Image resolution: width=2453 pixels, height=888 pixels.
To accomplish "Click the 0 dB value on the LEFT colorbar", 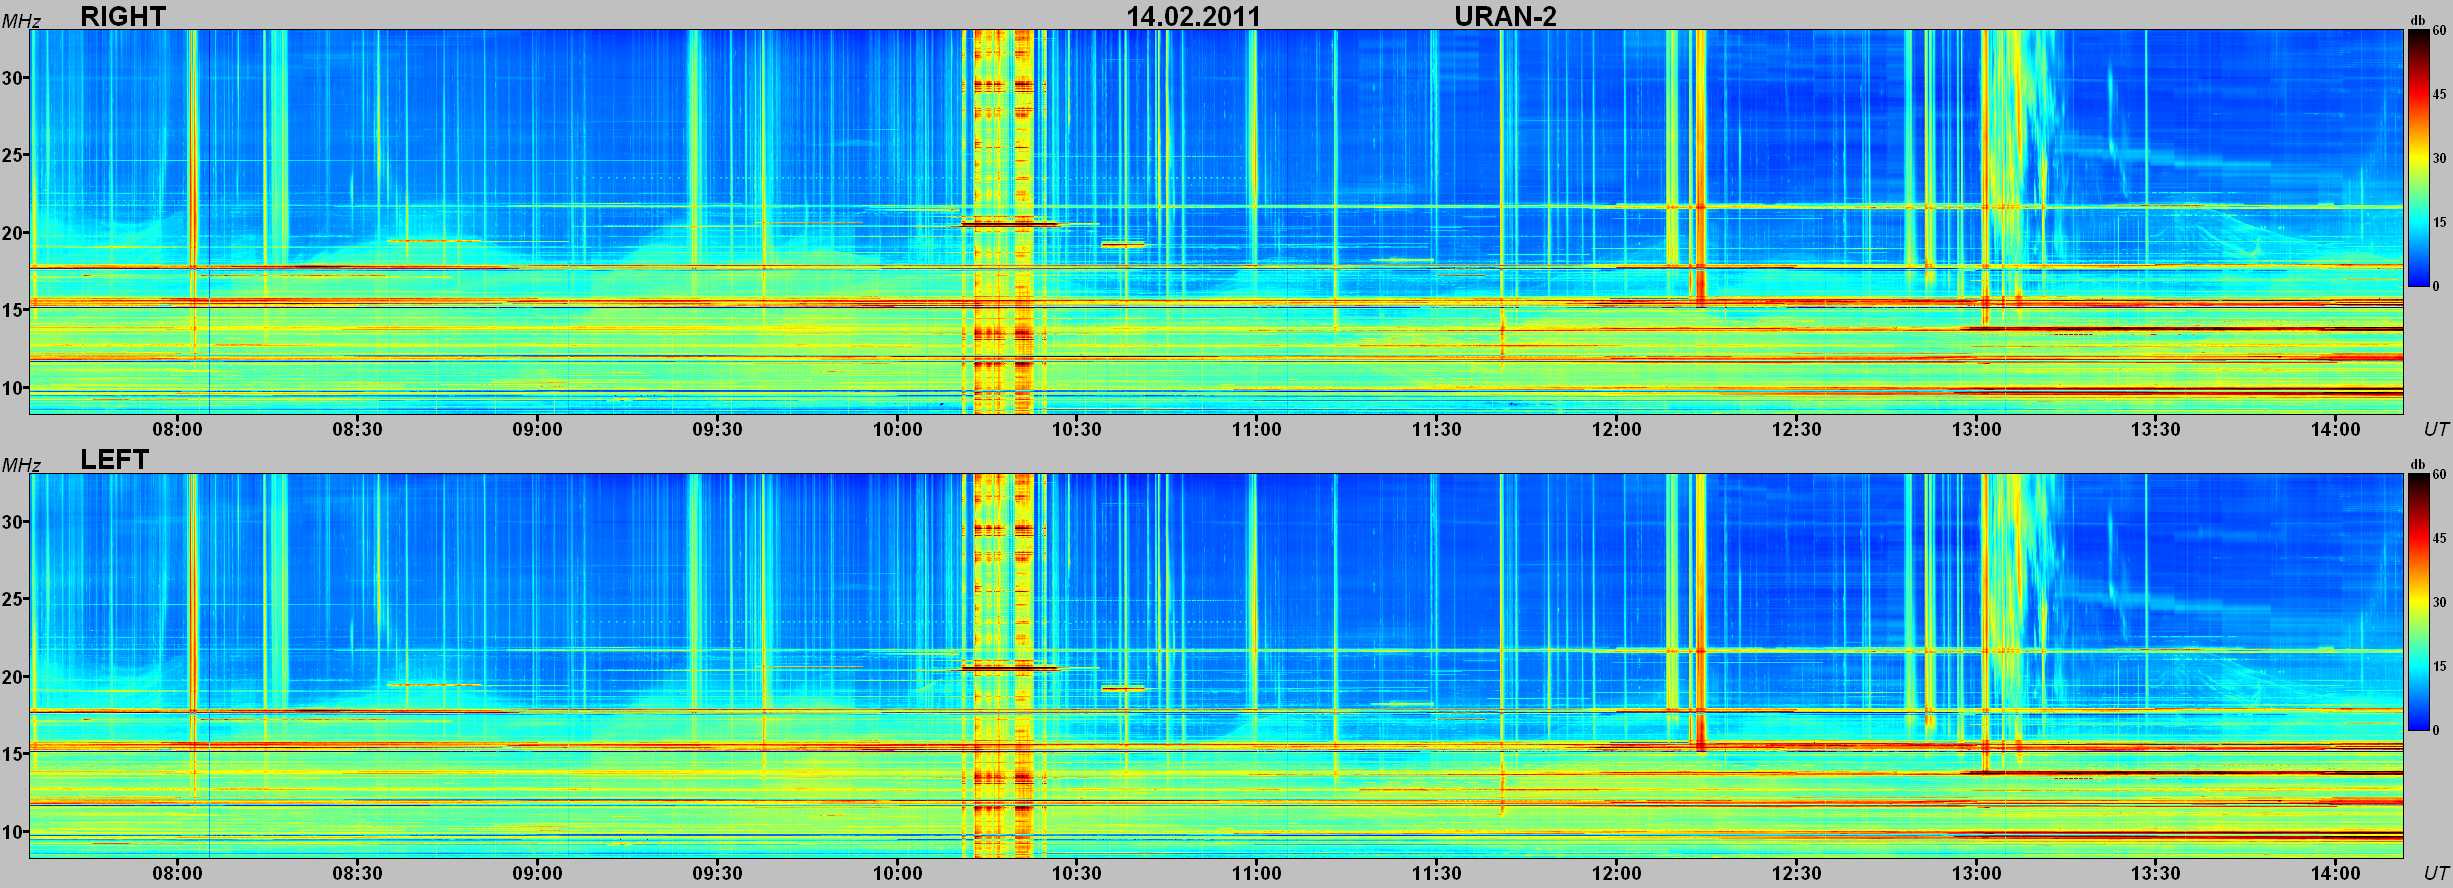I will coord(2436,730).
